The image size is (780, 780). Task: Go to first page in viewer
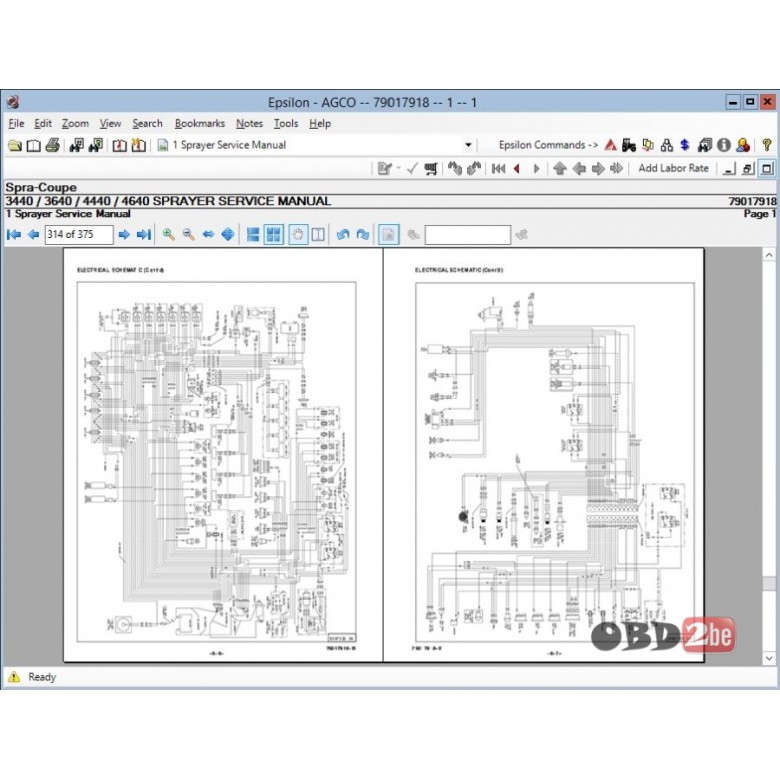pyautogui.click(x=14, y=234)
